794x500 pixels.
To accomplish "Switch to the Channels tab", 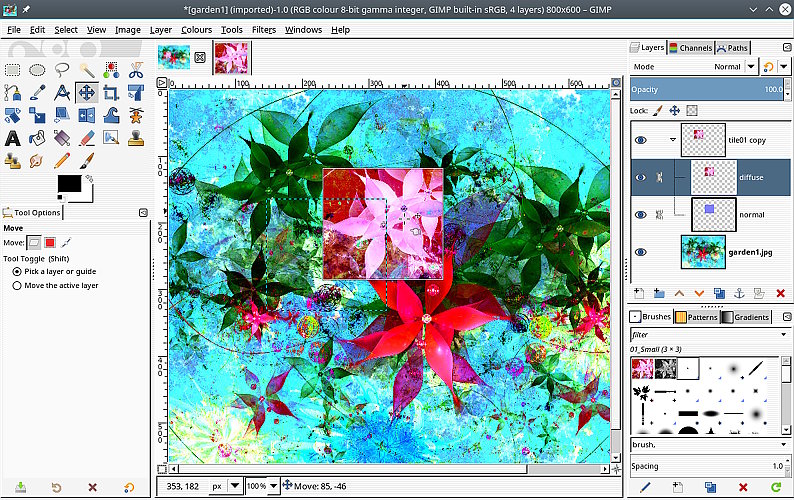I will [x=691, y=48].
